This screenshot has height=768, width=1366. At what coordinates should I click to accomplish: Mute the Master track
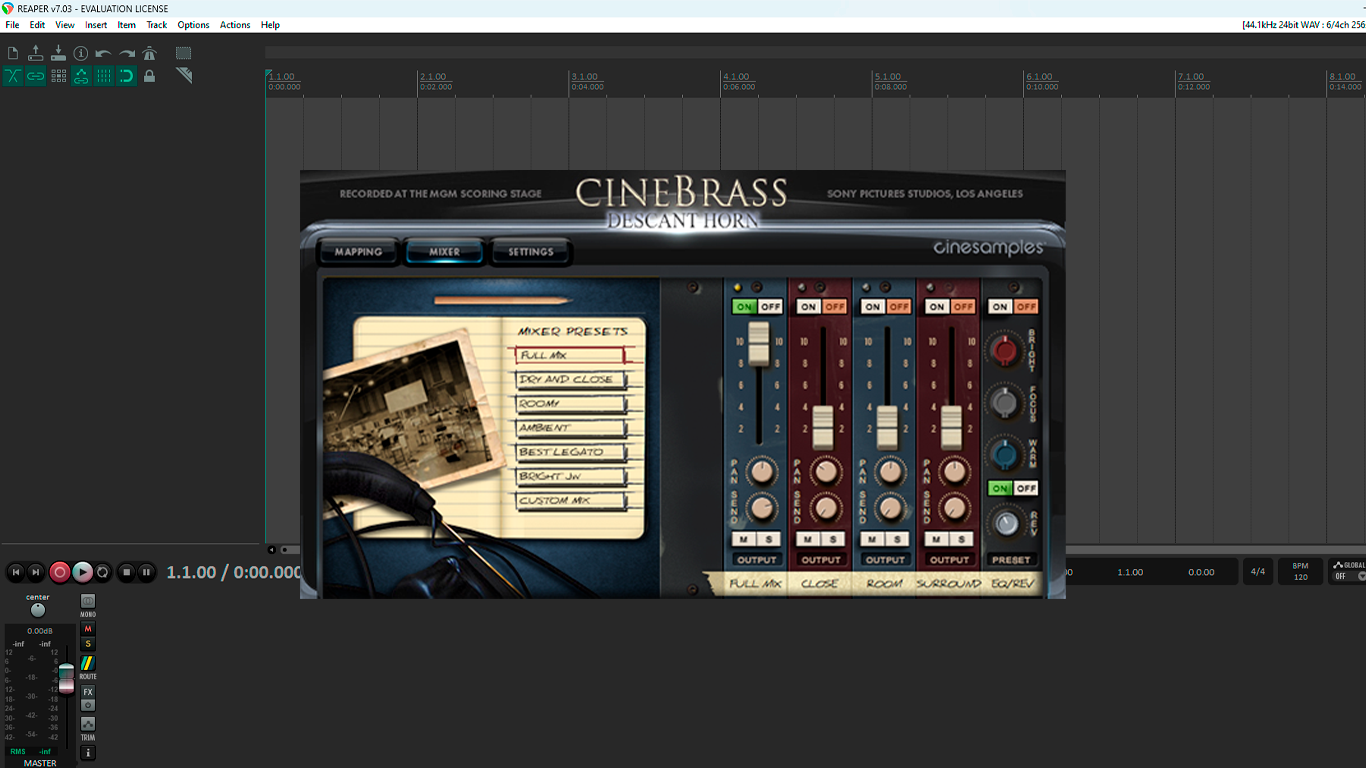click(88, 629)
